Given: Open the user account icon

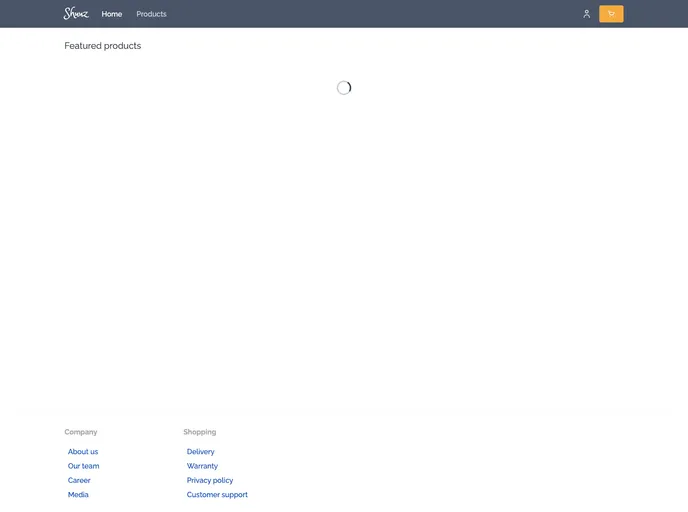Looking at the screenshot, I should click(x=586, y=14).
